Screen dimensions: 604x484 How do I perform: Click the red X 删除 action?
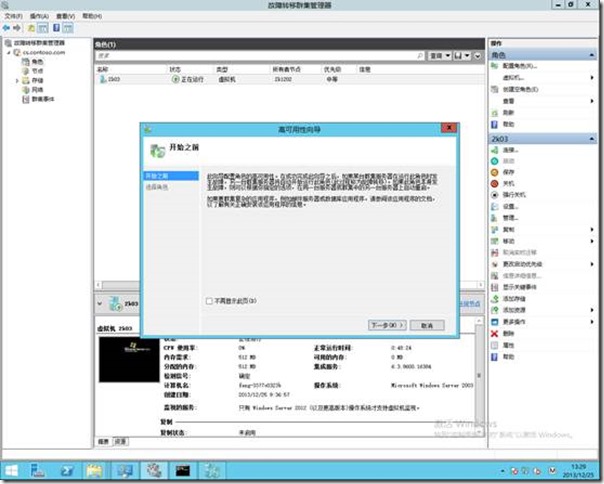[x=495, y=334]
